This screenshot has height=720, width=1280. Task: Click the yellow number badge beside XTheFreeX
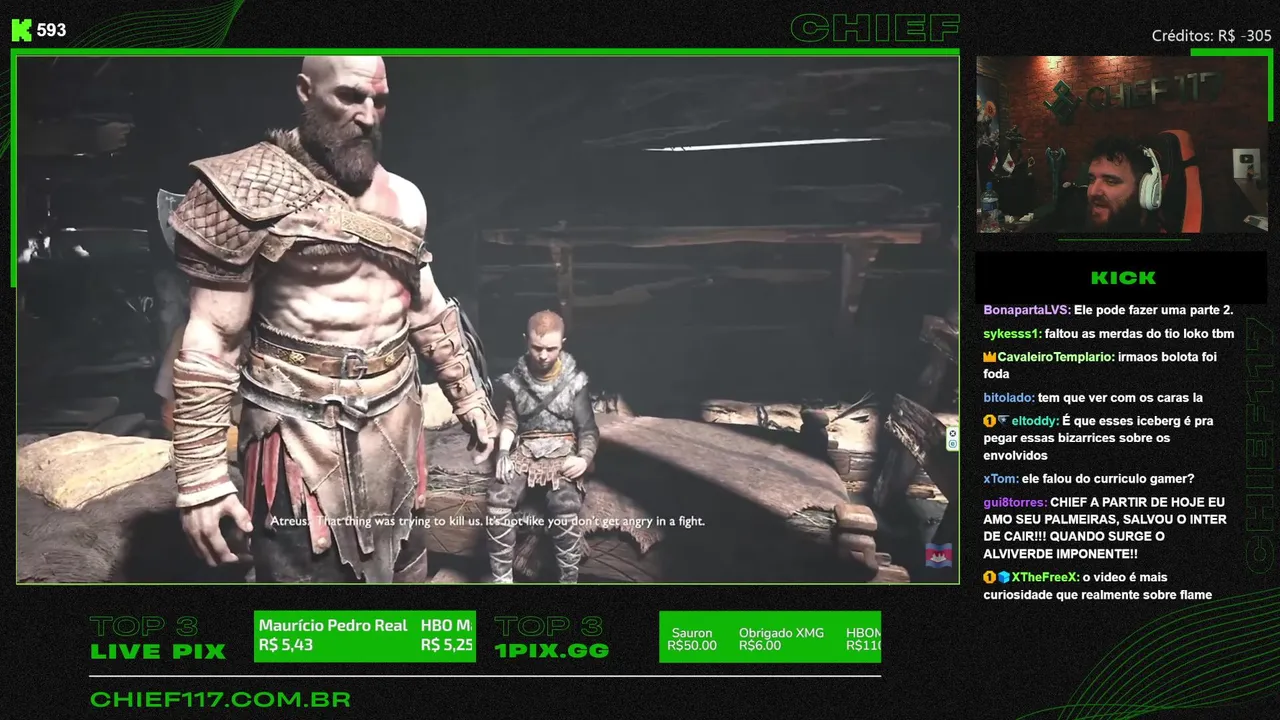[989, 577]
